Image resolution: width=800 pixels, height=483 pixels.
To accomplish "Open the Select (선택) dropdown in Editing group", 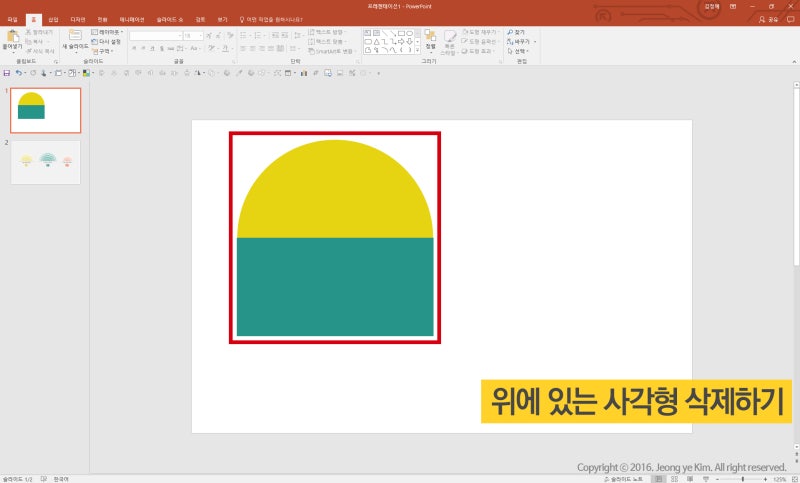I will click(x=521, y=51).
